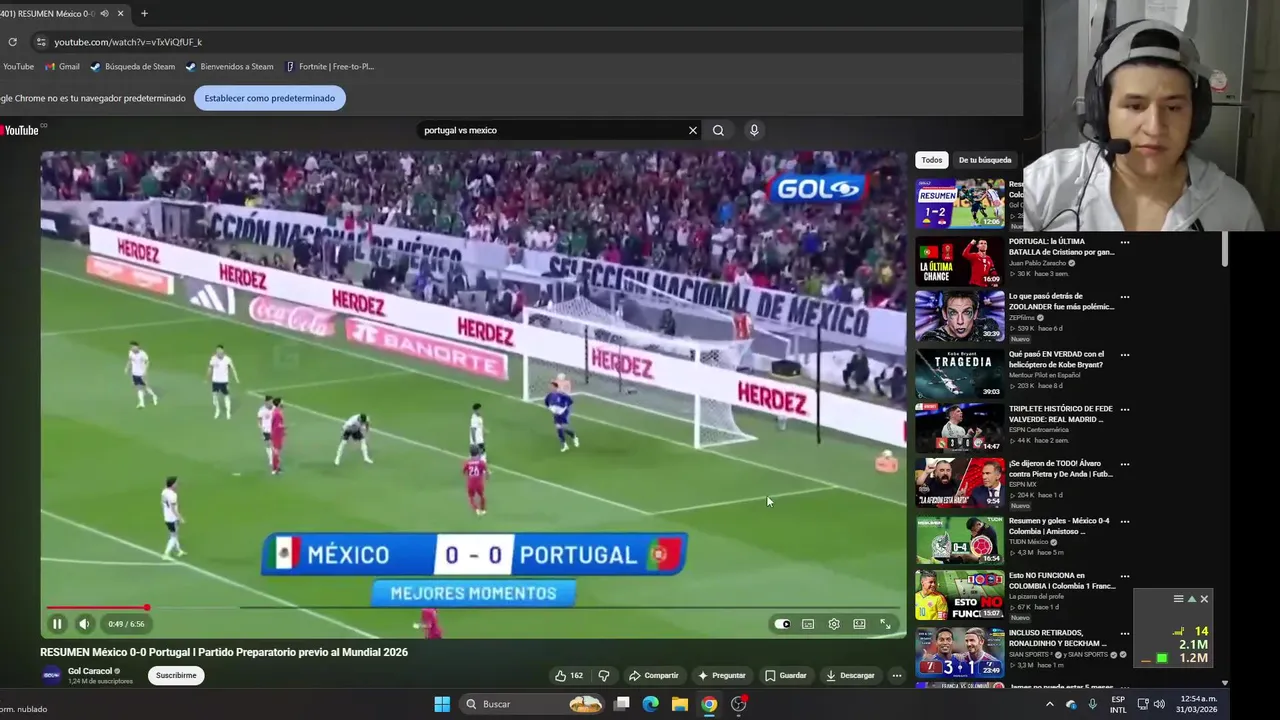The height and width of the screenshot is (720, 1280).
Task: Open Task View from the taskbar
Action: pyautogui.click(x=621, y=704)
